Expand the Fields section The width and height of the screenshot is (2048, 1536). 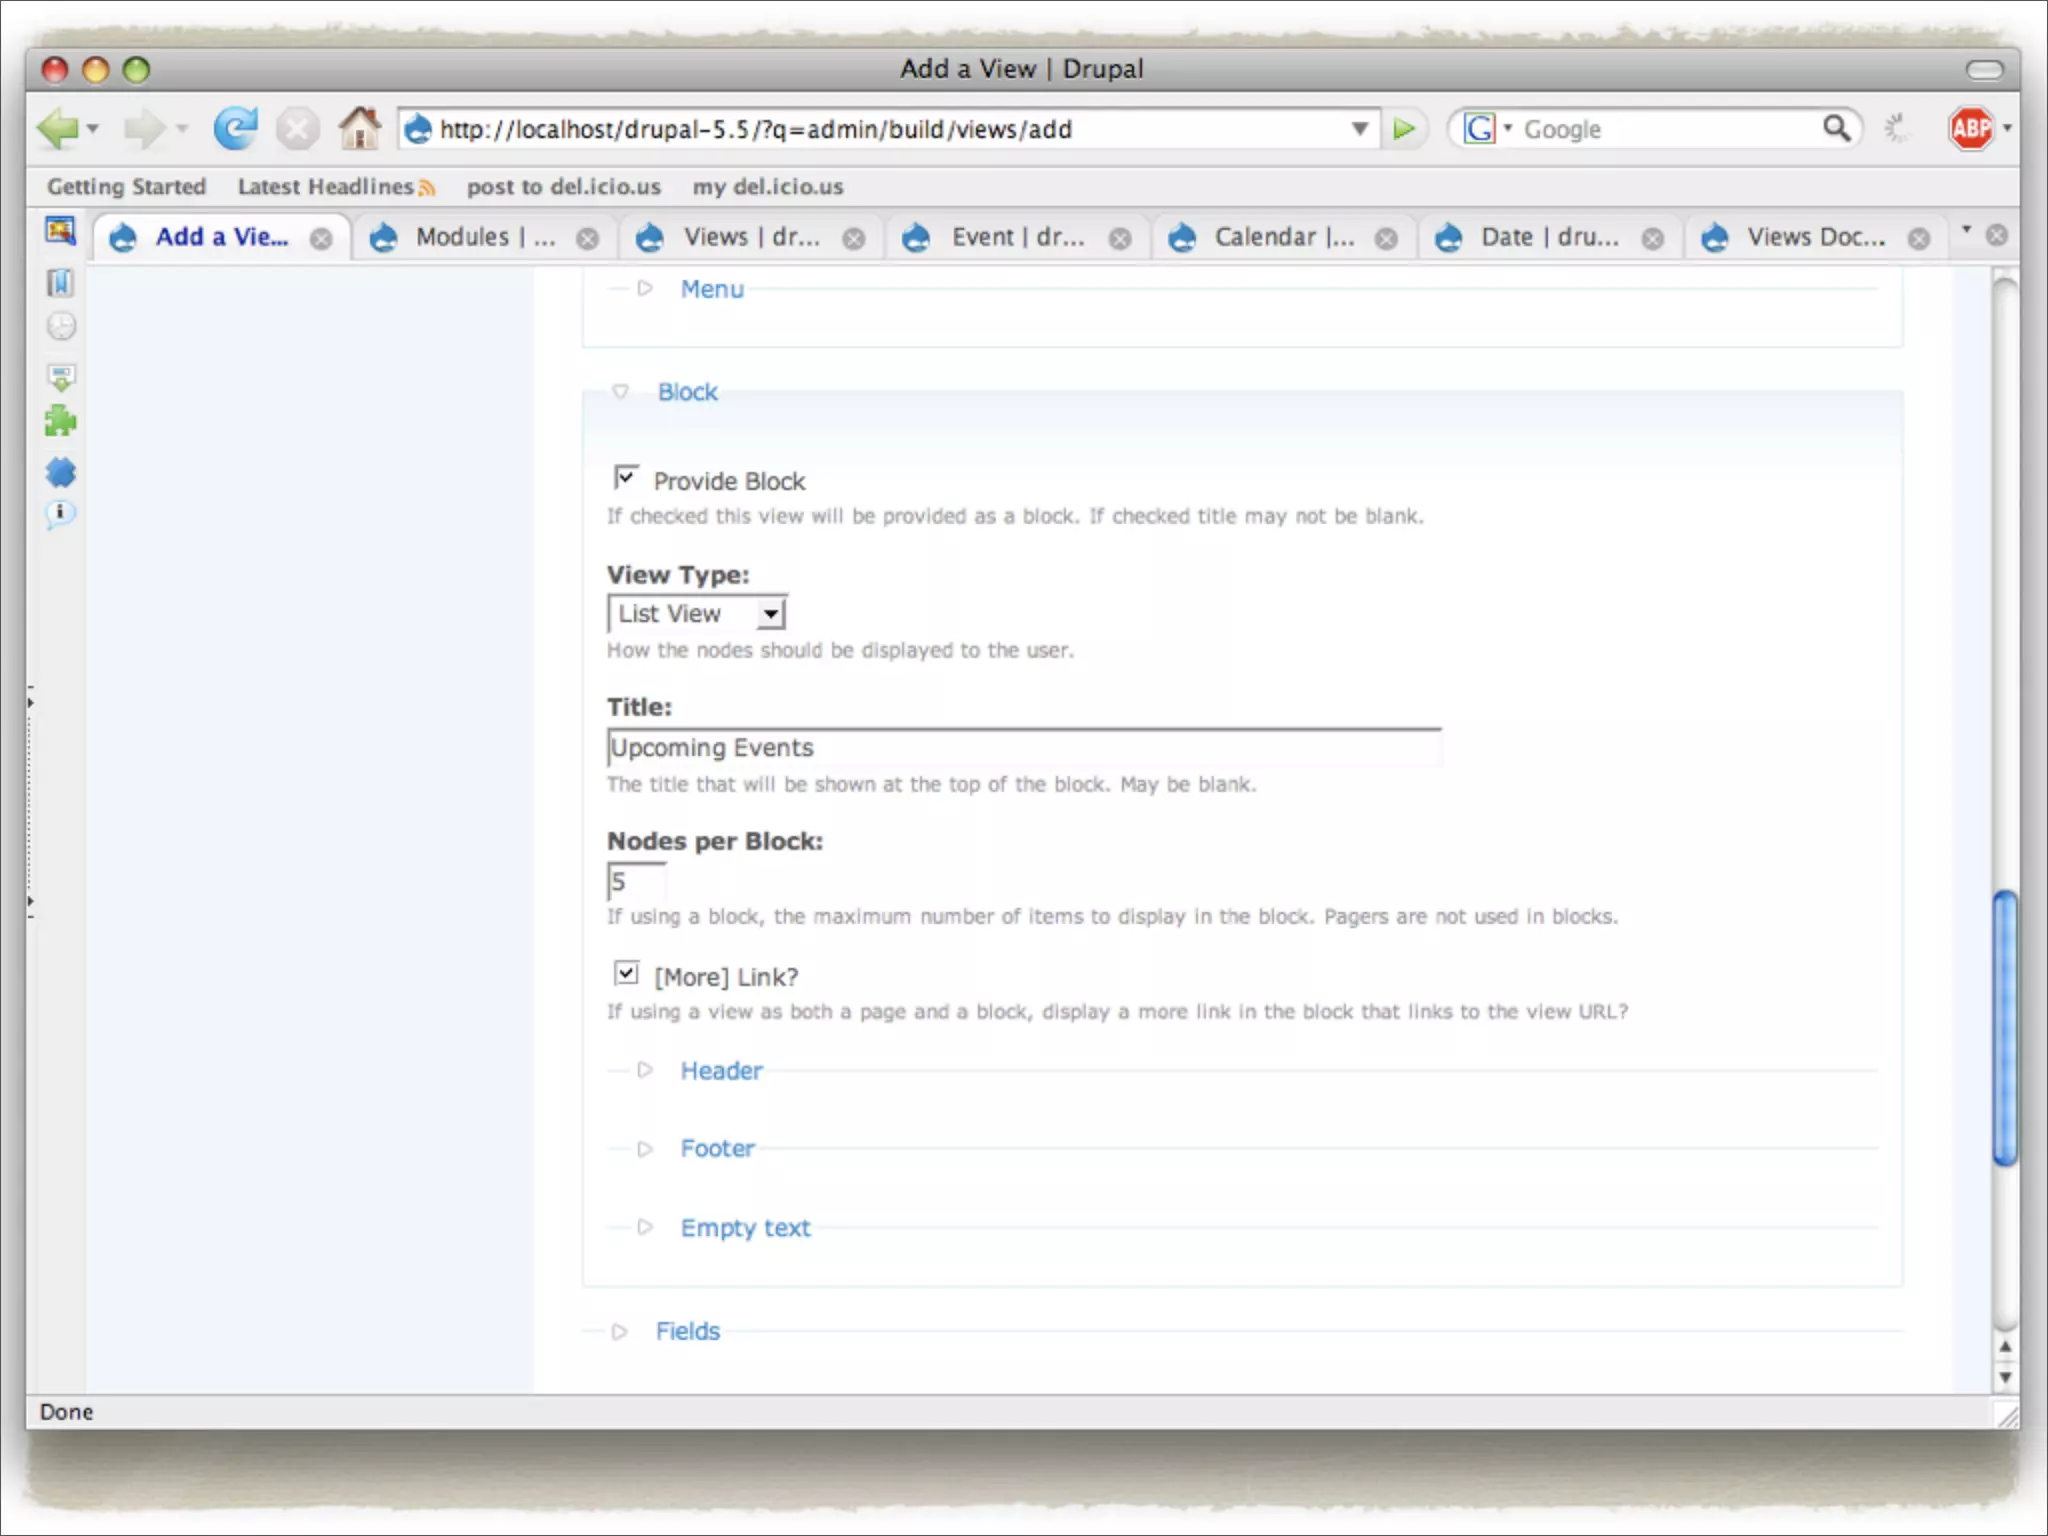[687, 1332]
